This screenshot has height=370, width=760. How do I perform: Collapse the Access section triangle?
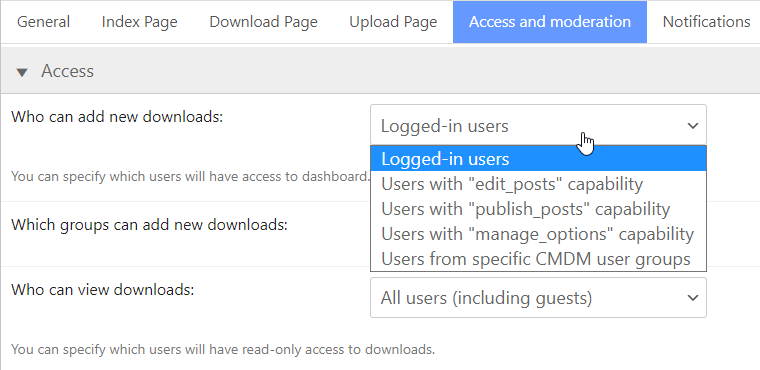pos(22,73)
